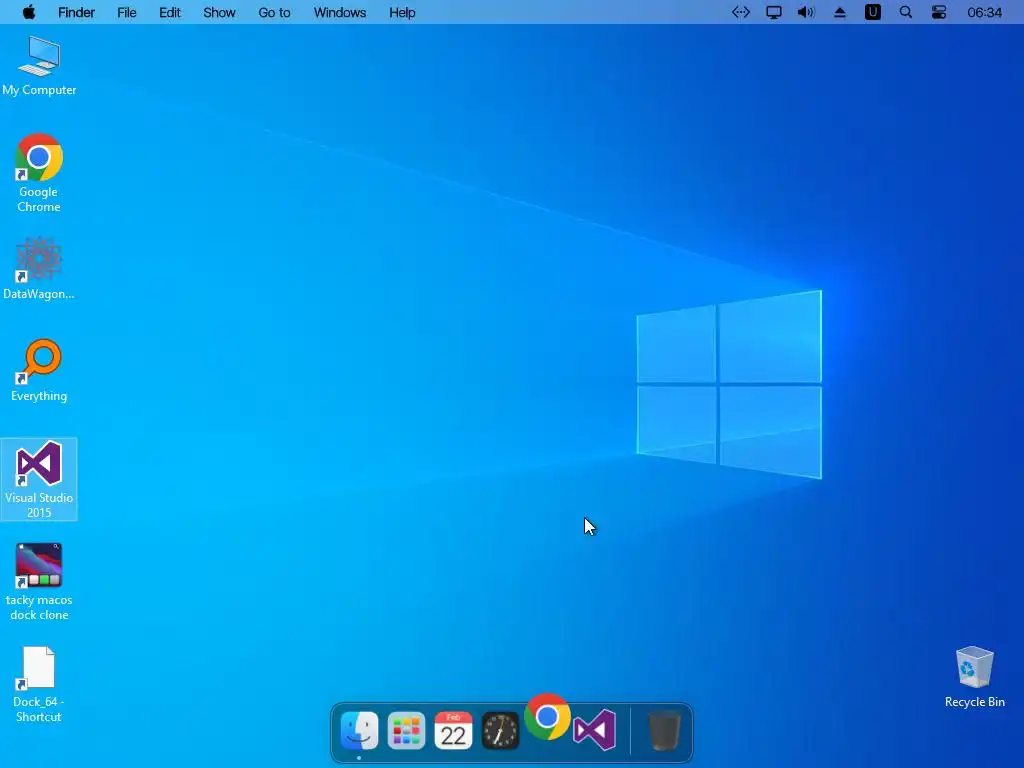
Task: Click the eject icon in menu bar
Action: 840,12
